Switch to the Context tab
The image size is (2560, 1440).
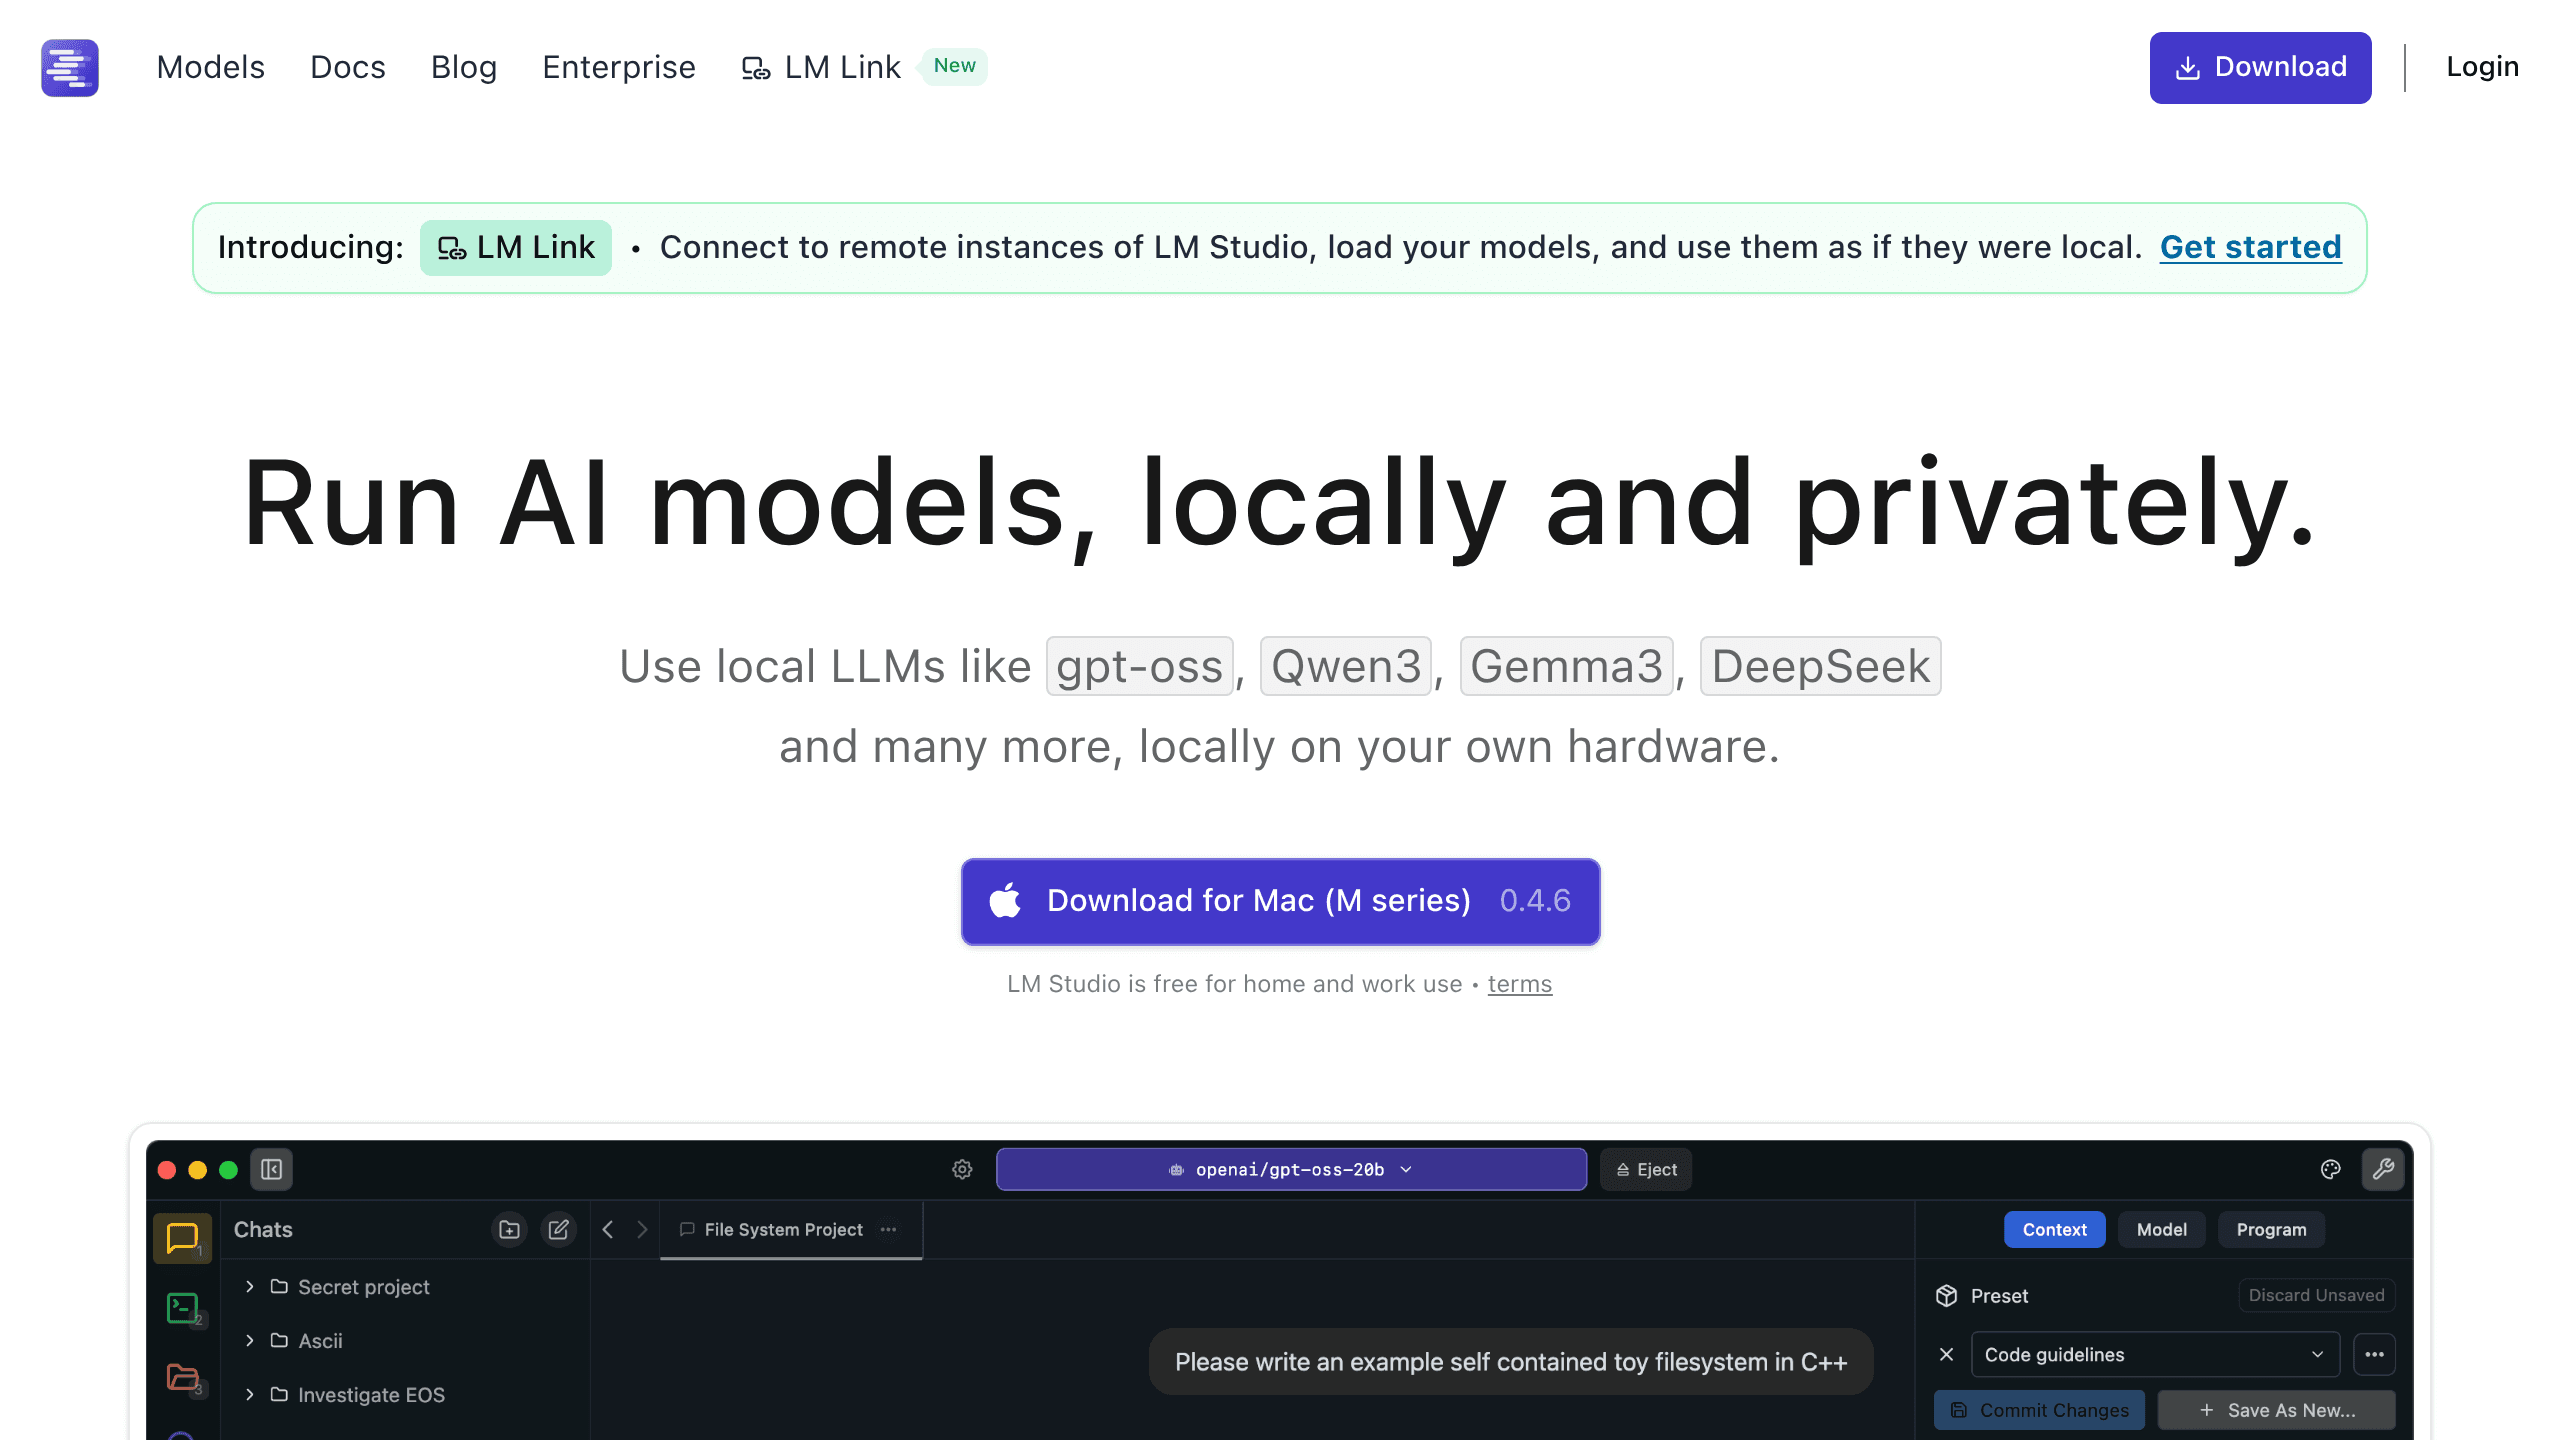click(2054, 1229)
